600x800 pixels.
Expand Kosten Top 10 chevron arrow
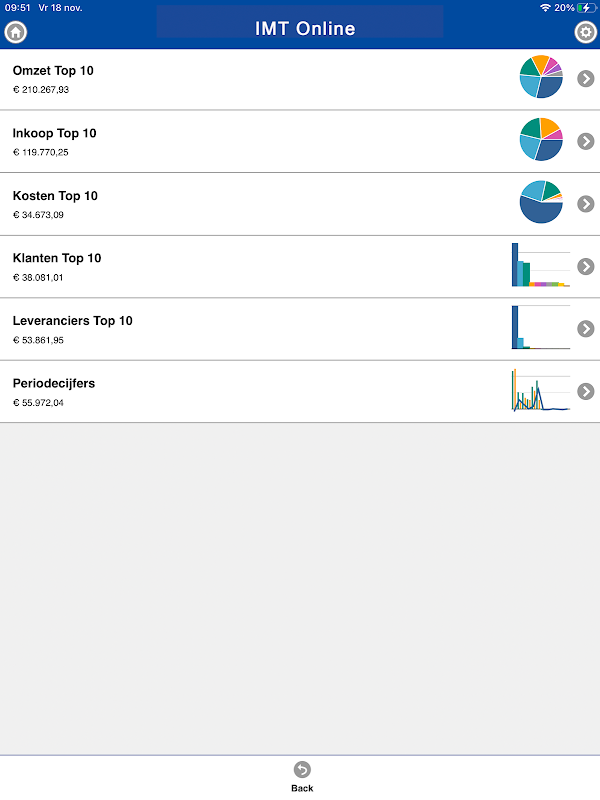(x=586, y=204)
